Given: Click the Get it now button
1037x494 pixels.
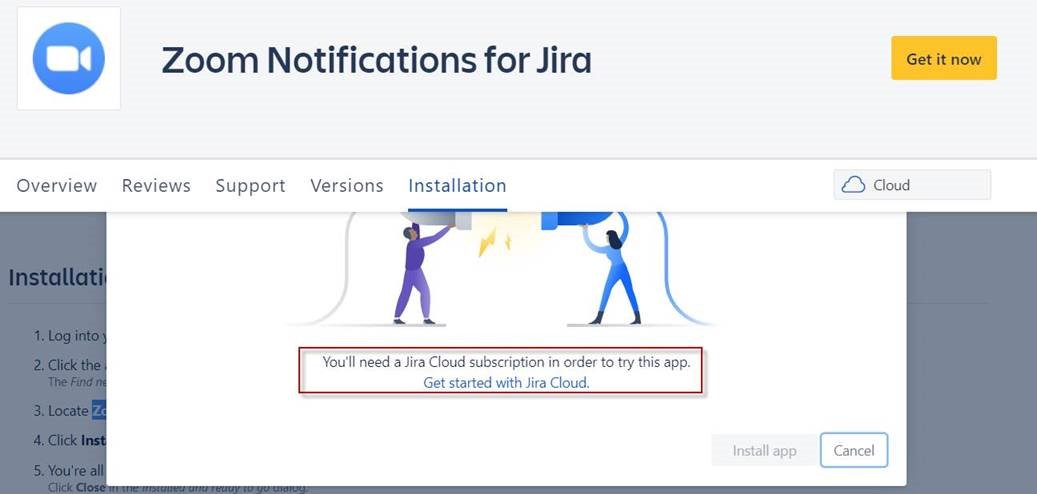Looking at the screenshot, I should 944,58.
